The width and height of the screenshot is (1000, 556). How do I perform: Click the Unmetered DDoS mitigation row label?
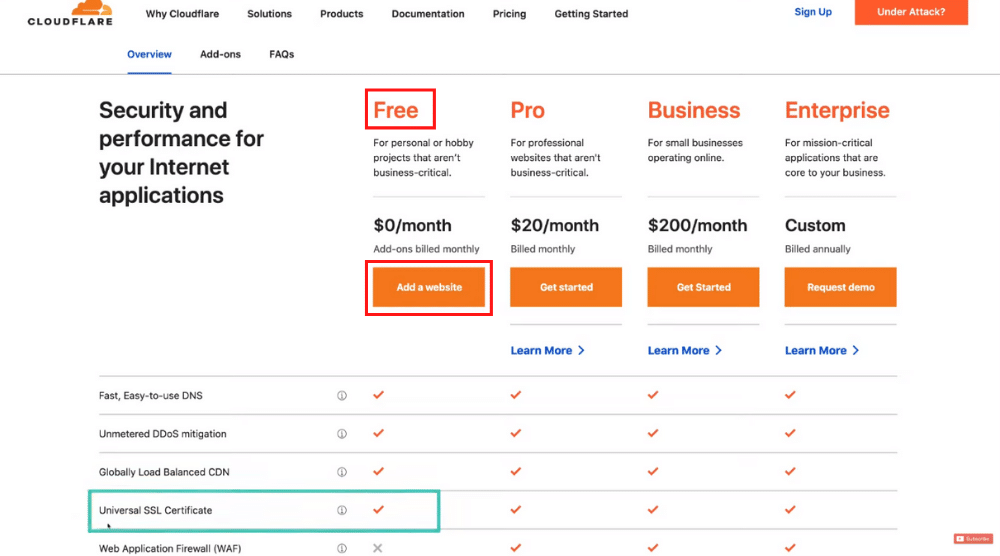tap(163, 434)
